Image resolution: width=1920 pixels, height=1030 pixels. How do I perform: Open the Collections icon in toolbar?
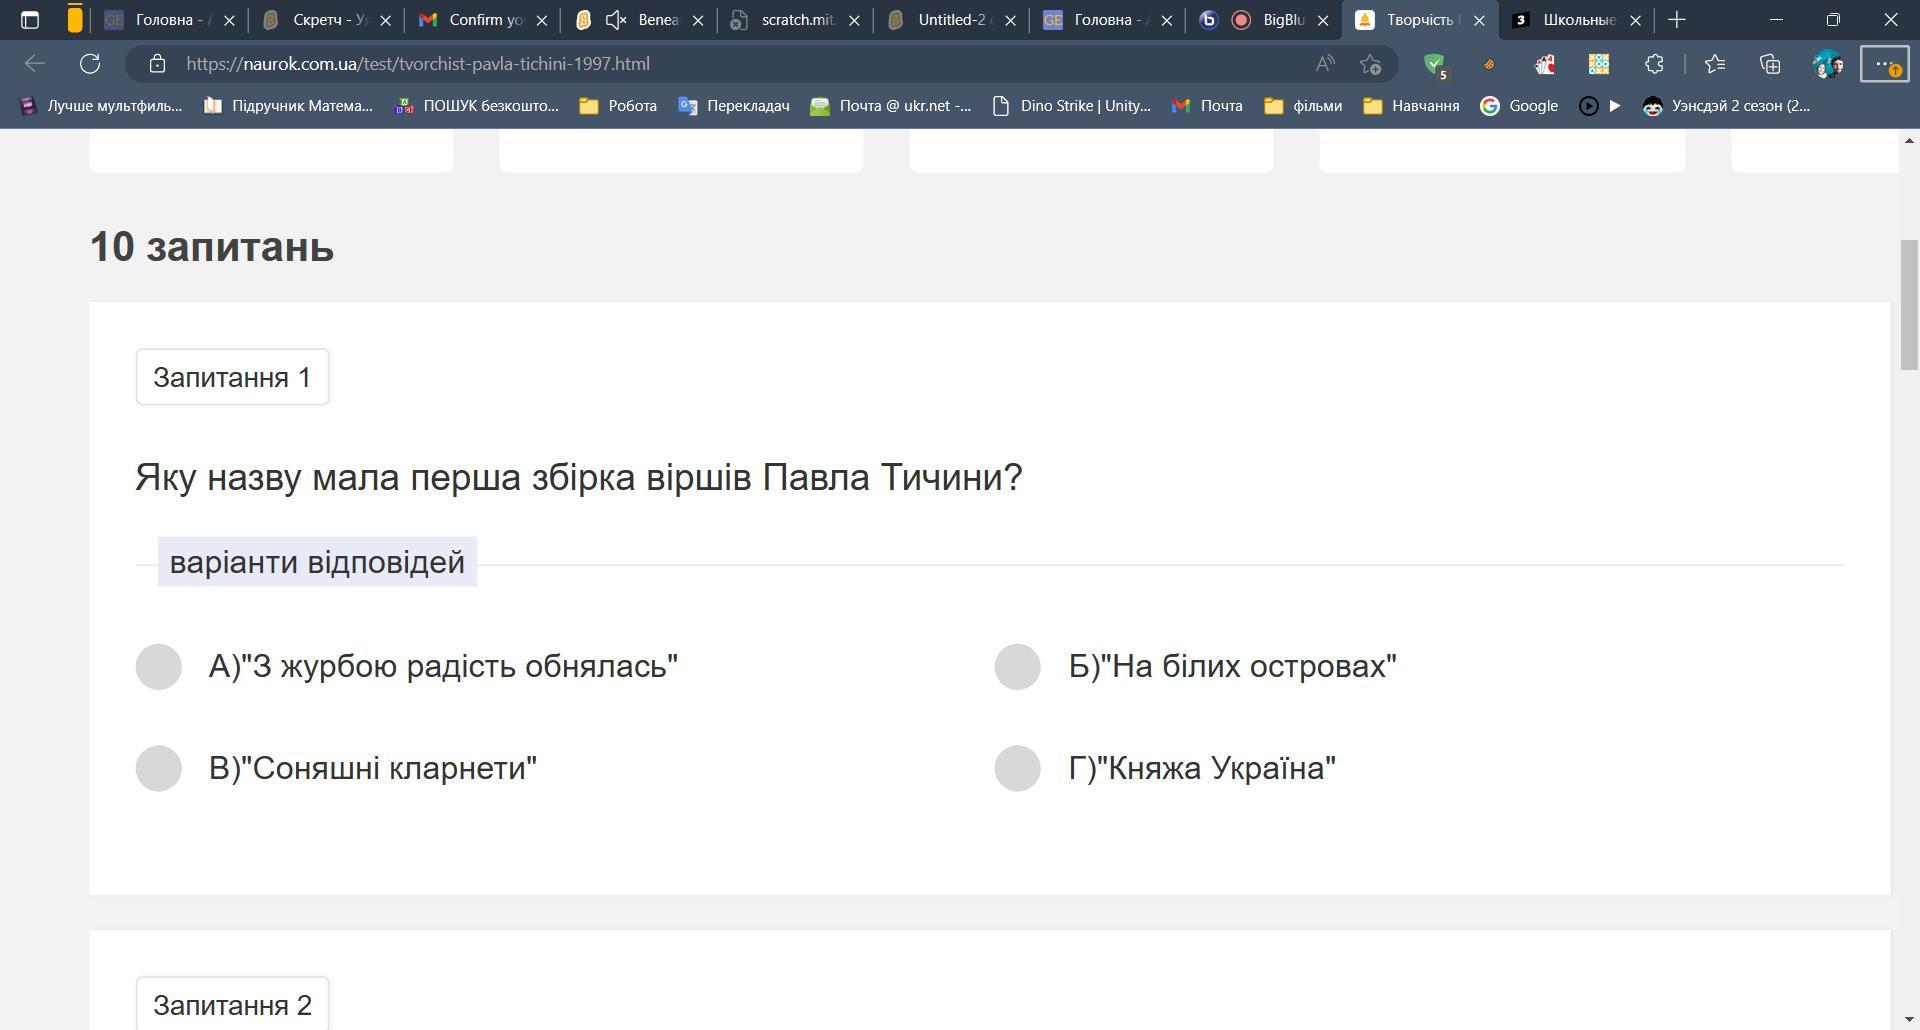[x=1770, y=64]
